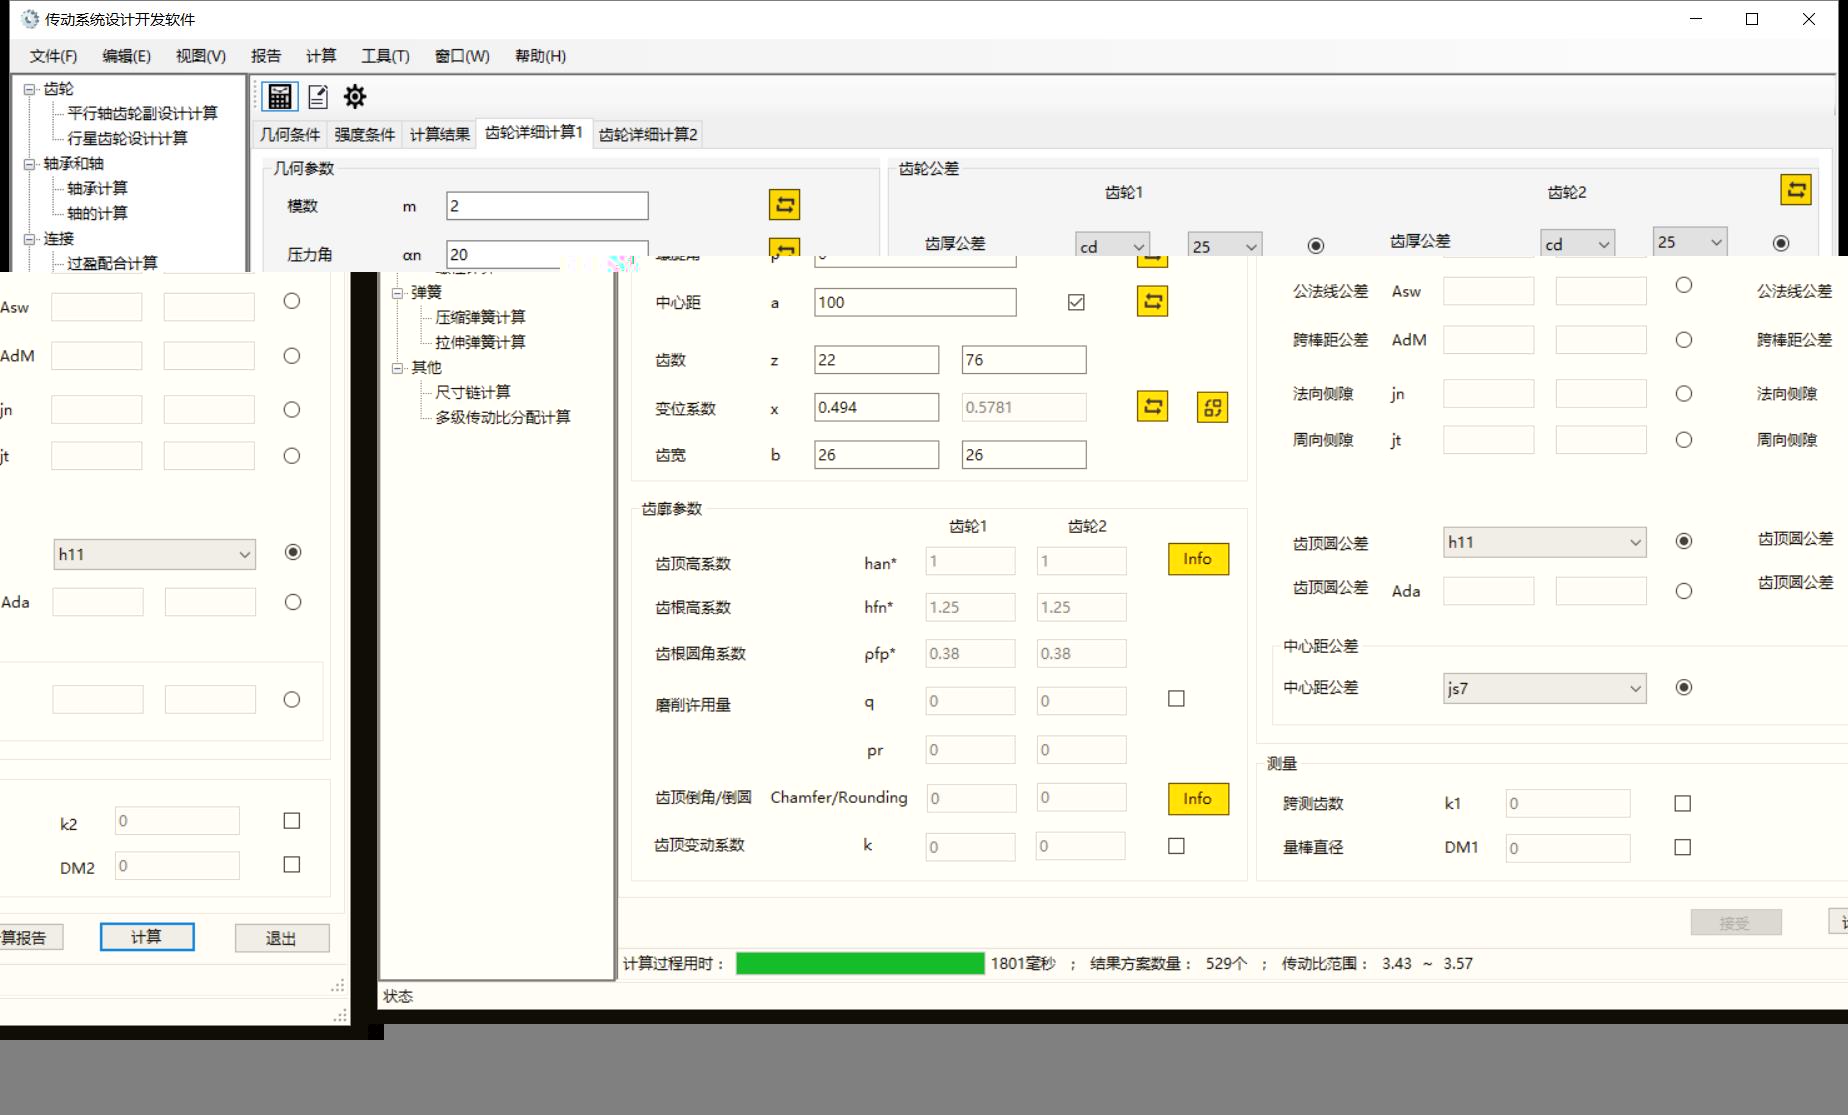
Task: Collapse the 弹簧 tree node
Action: pyautogui.click(x=397, y=293)
